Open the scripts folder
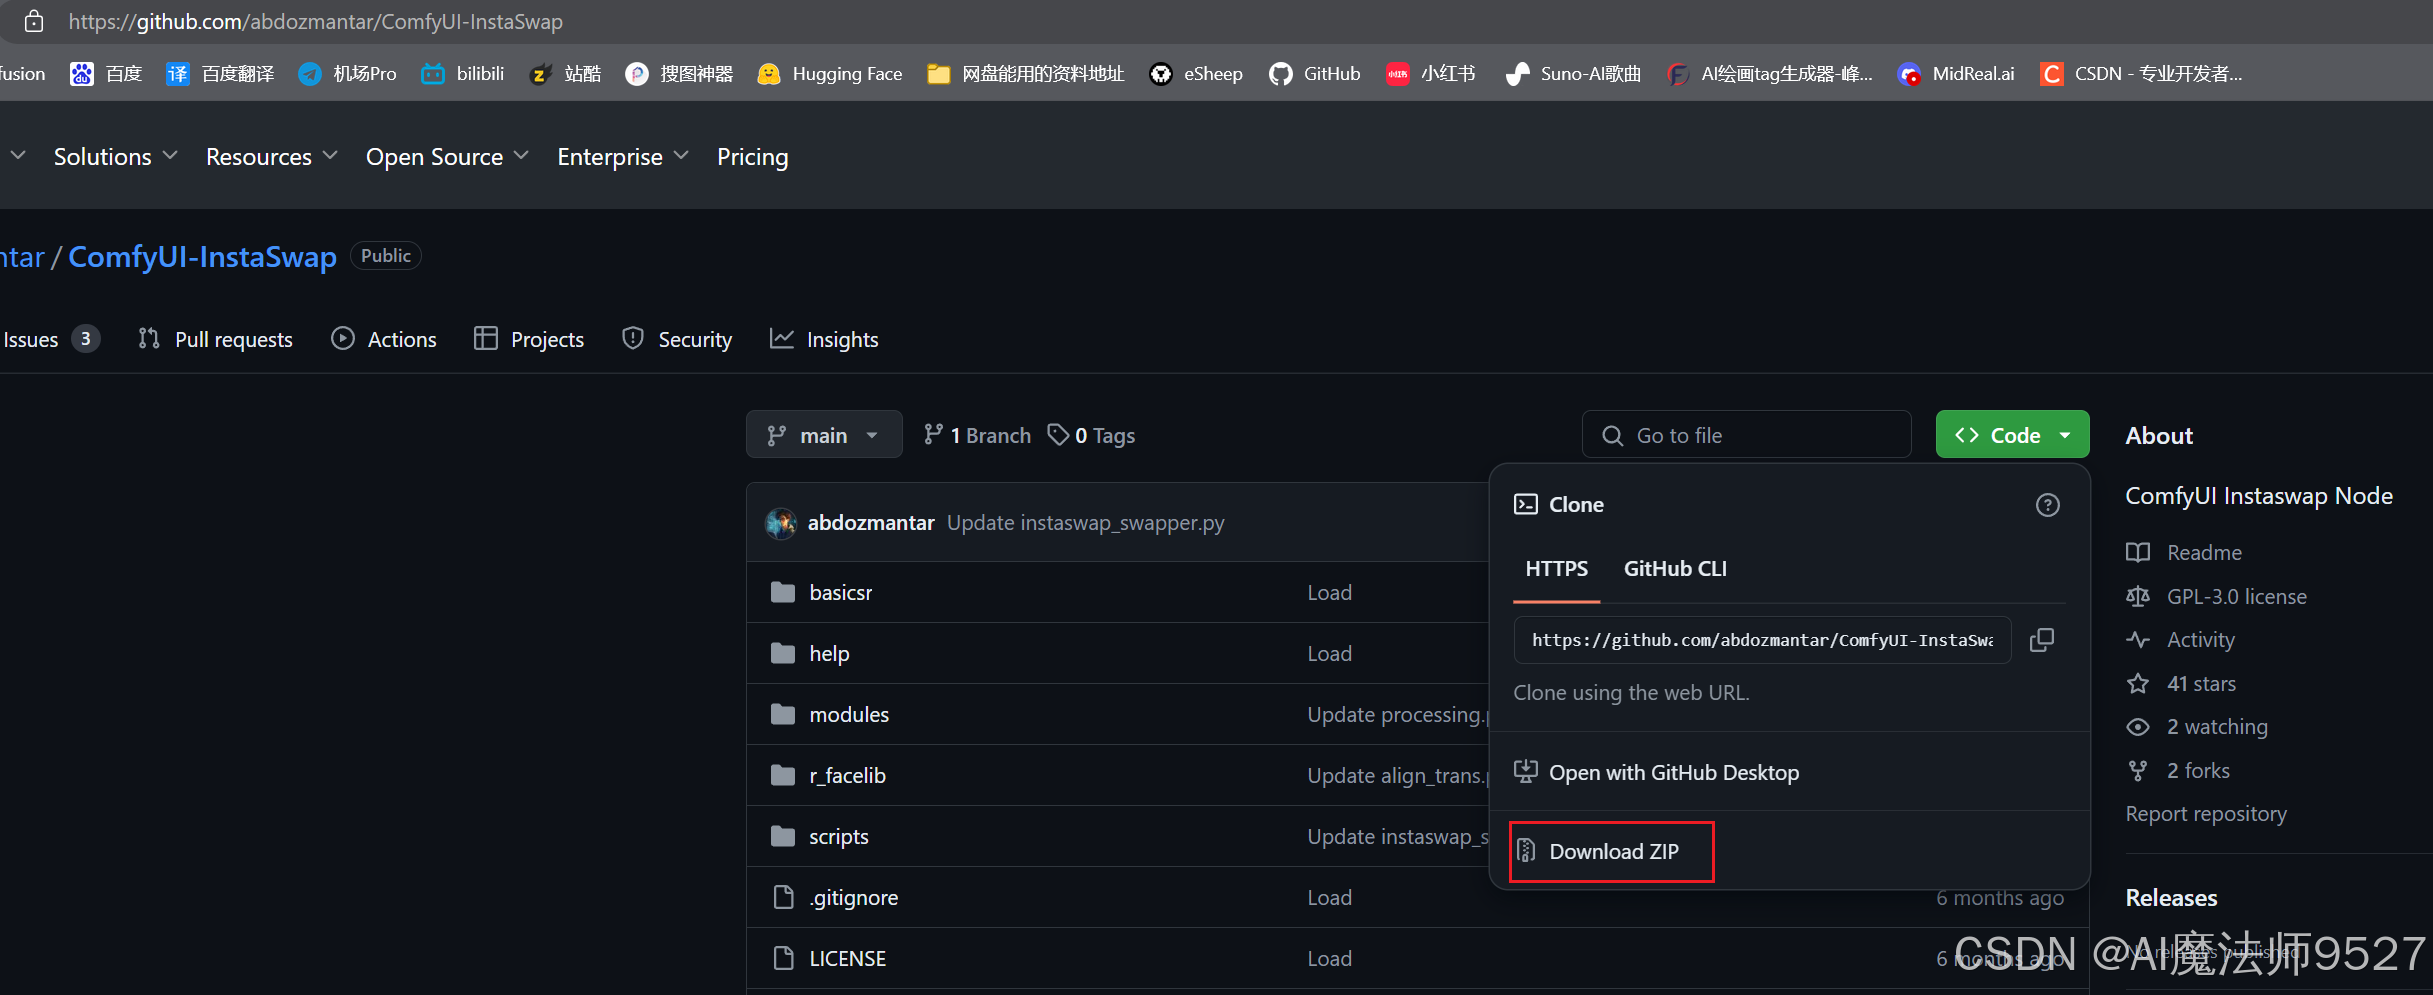Viewport: 2433px width, 995px height. coord(838,836)
